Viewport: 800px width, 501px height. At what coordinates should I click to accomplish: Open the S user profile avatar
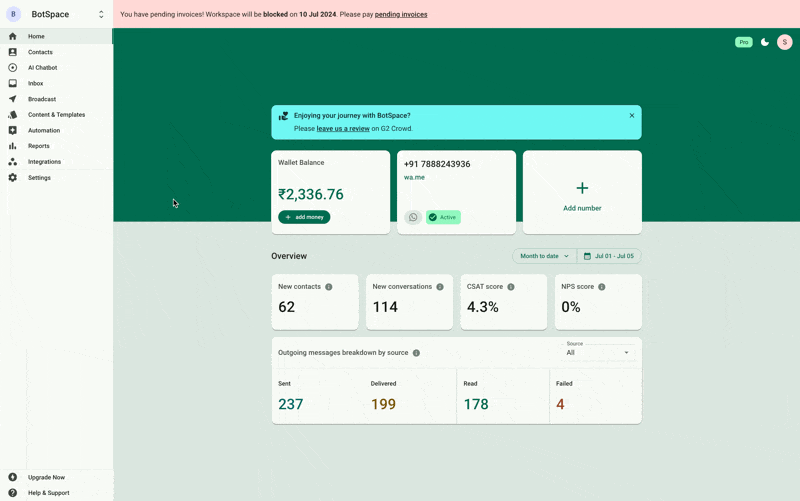pos(785,42)
